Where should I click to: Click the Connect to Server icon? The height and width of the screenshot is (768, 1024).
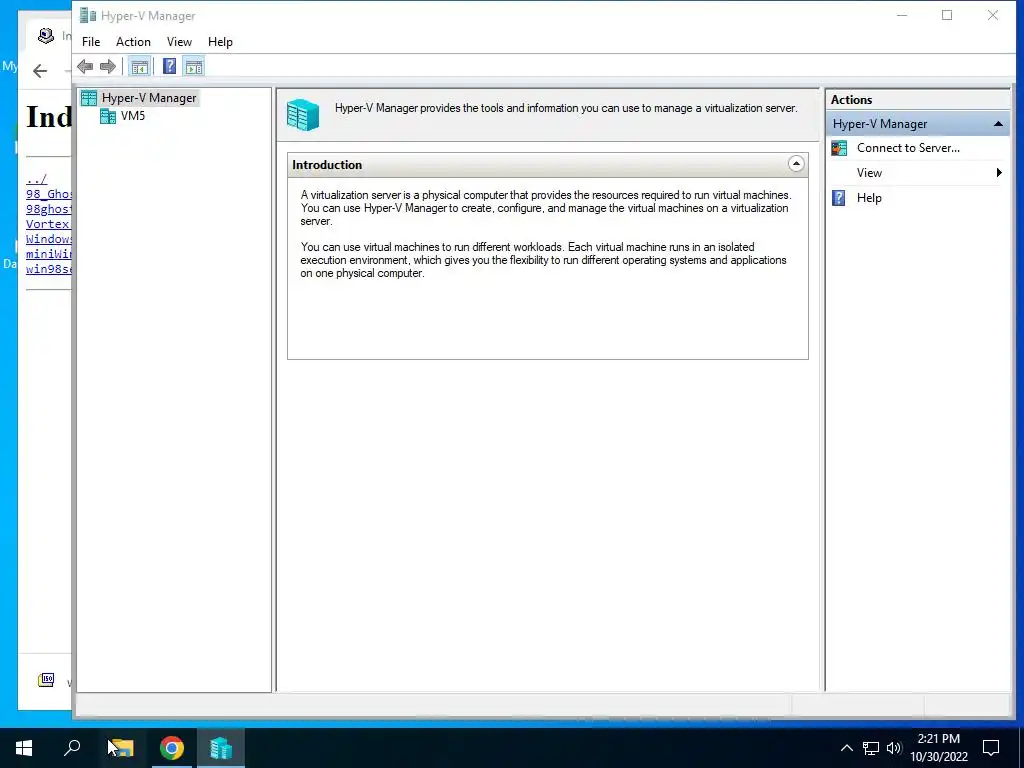click(x=839, y=148)
